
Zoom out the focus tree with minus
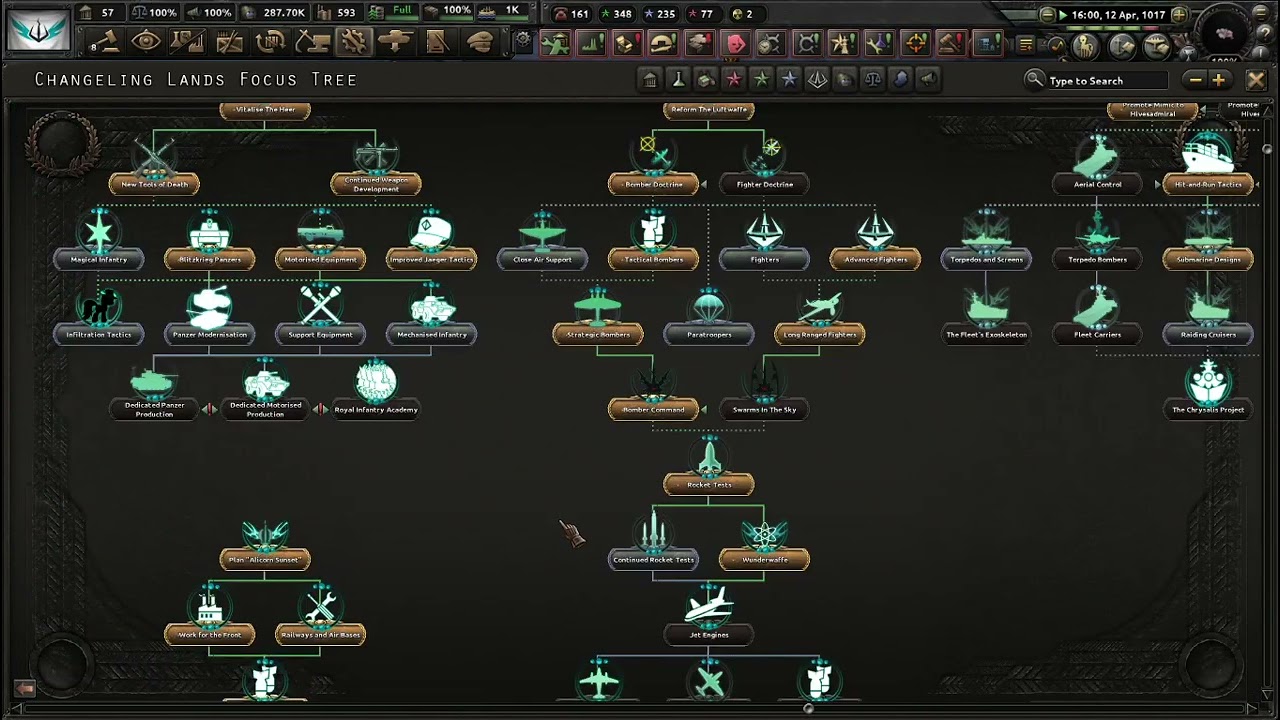pos(1194,80)
